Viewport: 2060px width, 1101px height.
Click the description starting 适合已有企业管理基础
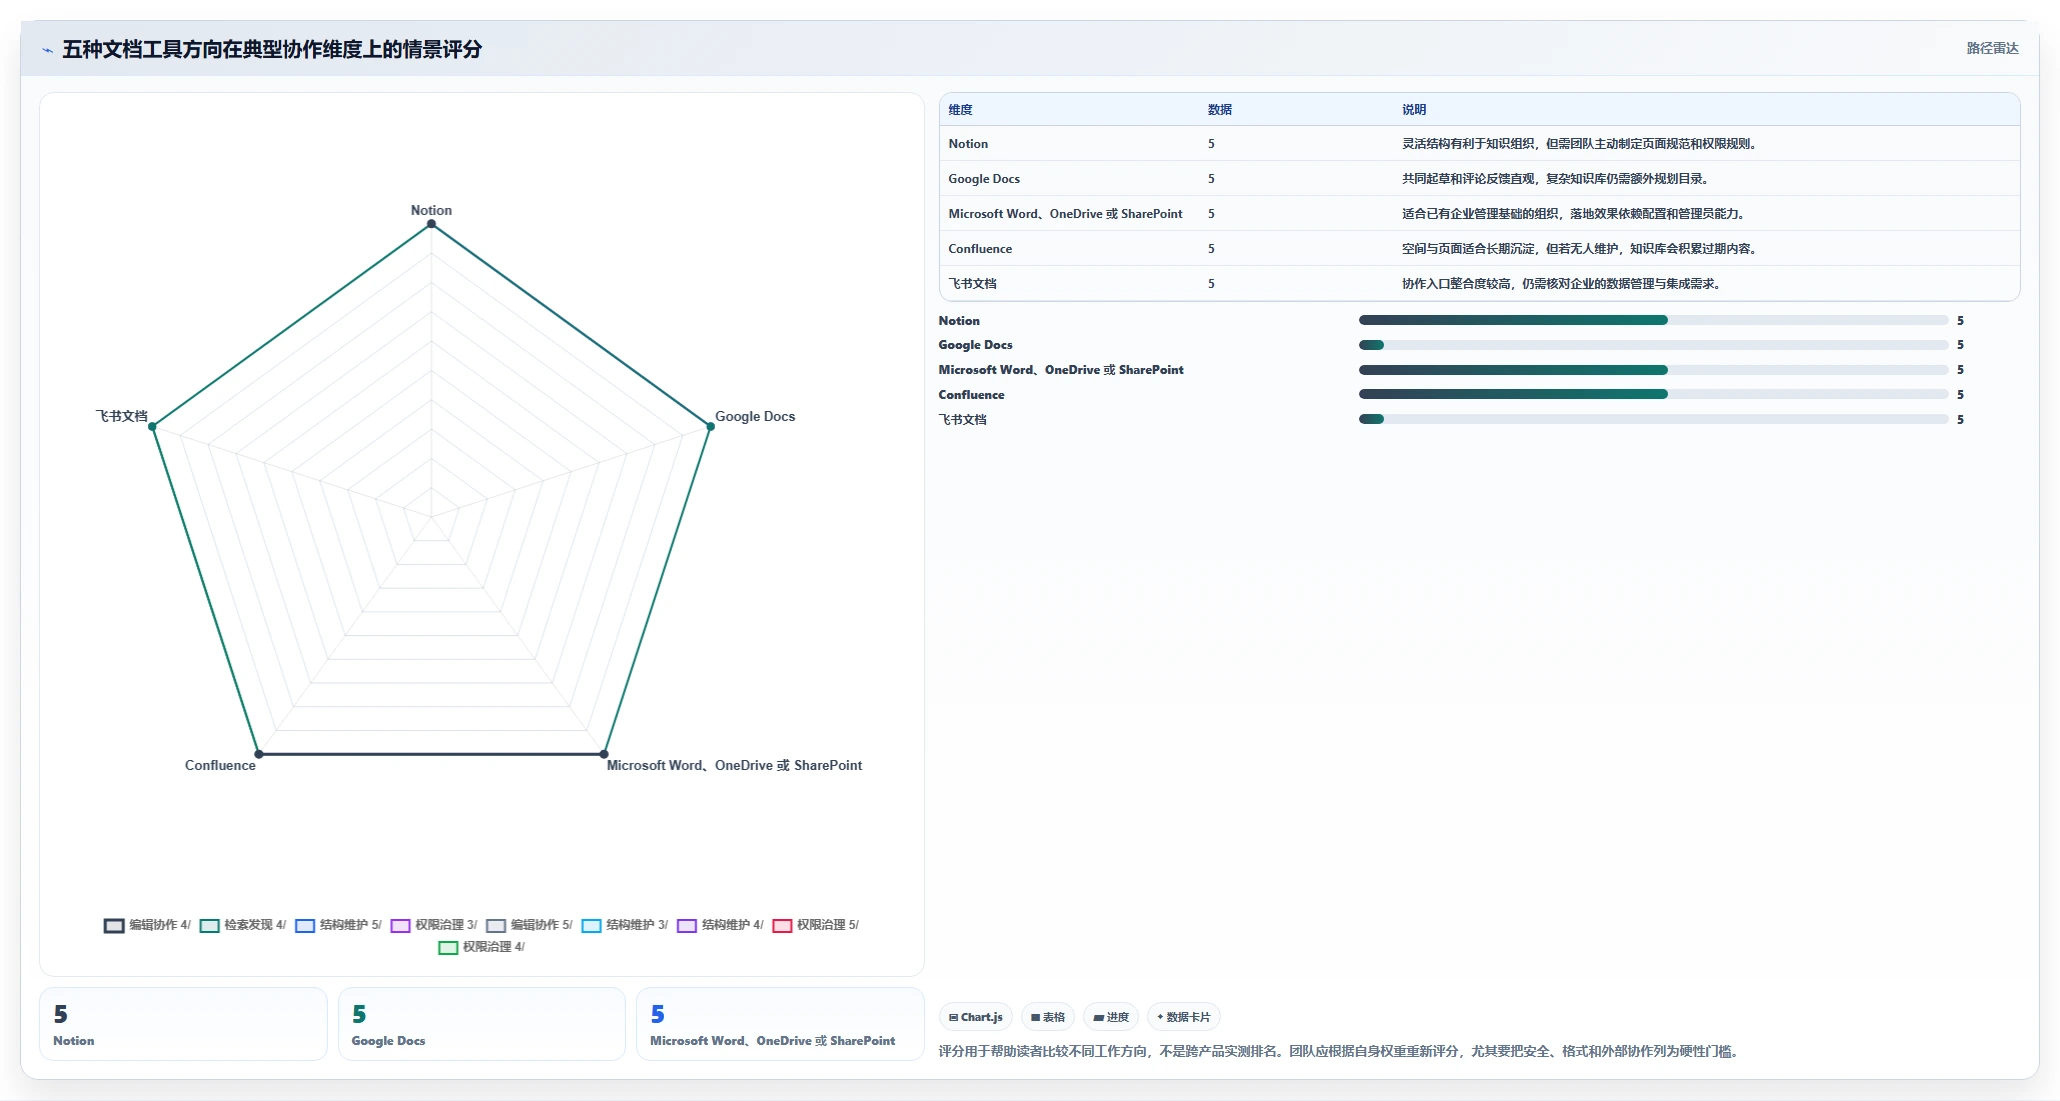(1573, 214)
